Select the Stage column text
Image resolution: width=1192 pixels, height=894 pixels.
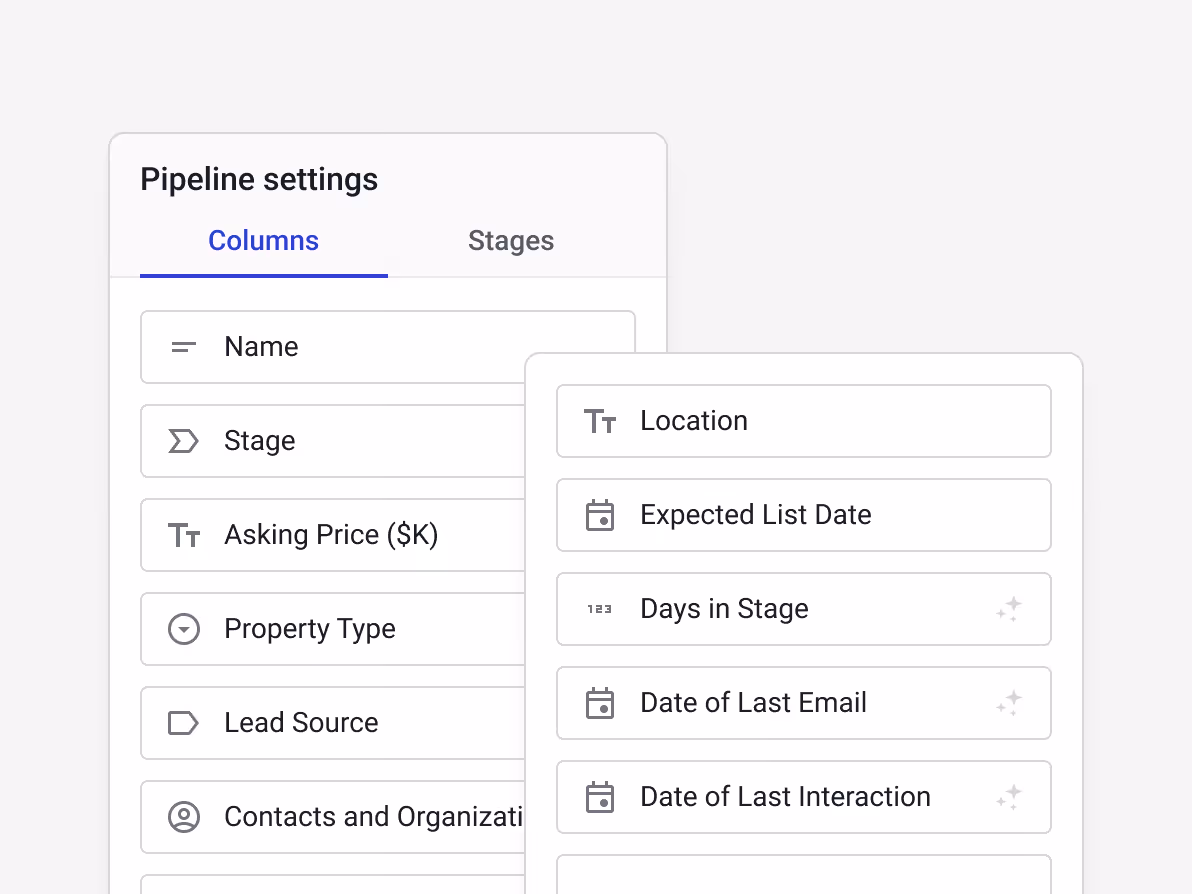(x=259, y=441)
